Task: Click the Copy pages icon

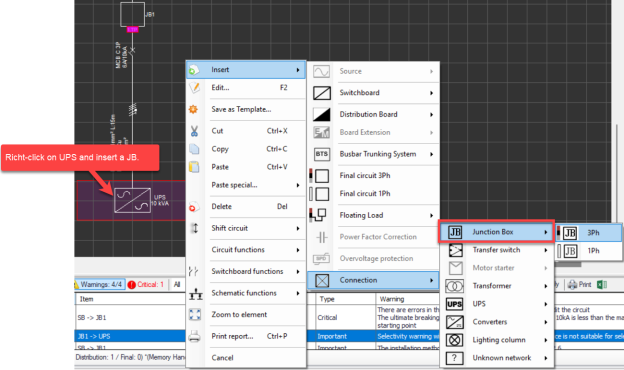Action: click(194, 149)
